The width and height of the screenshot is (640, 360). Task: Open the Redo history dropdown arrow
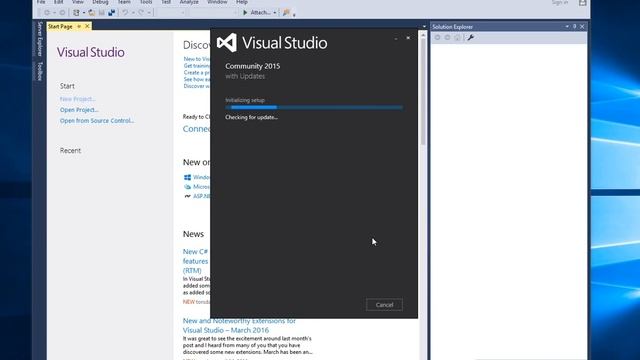click(x=149, y=13)
